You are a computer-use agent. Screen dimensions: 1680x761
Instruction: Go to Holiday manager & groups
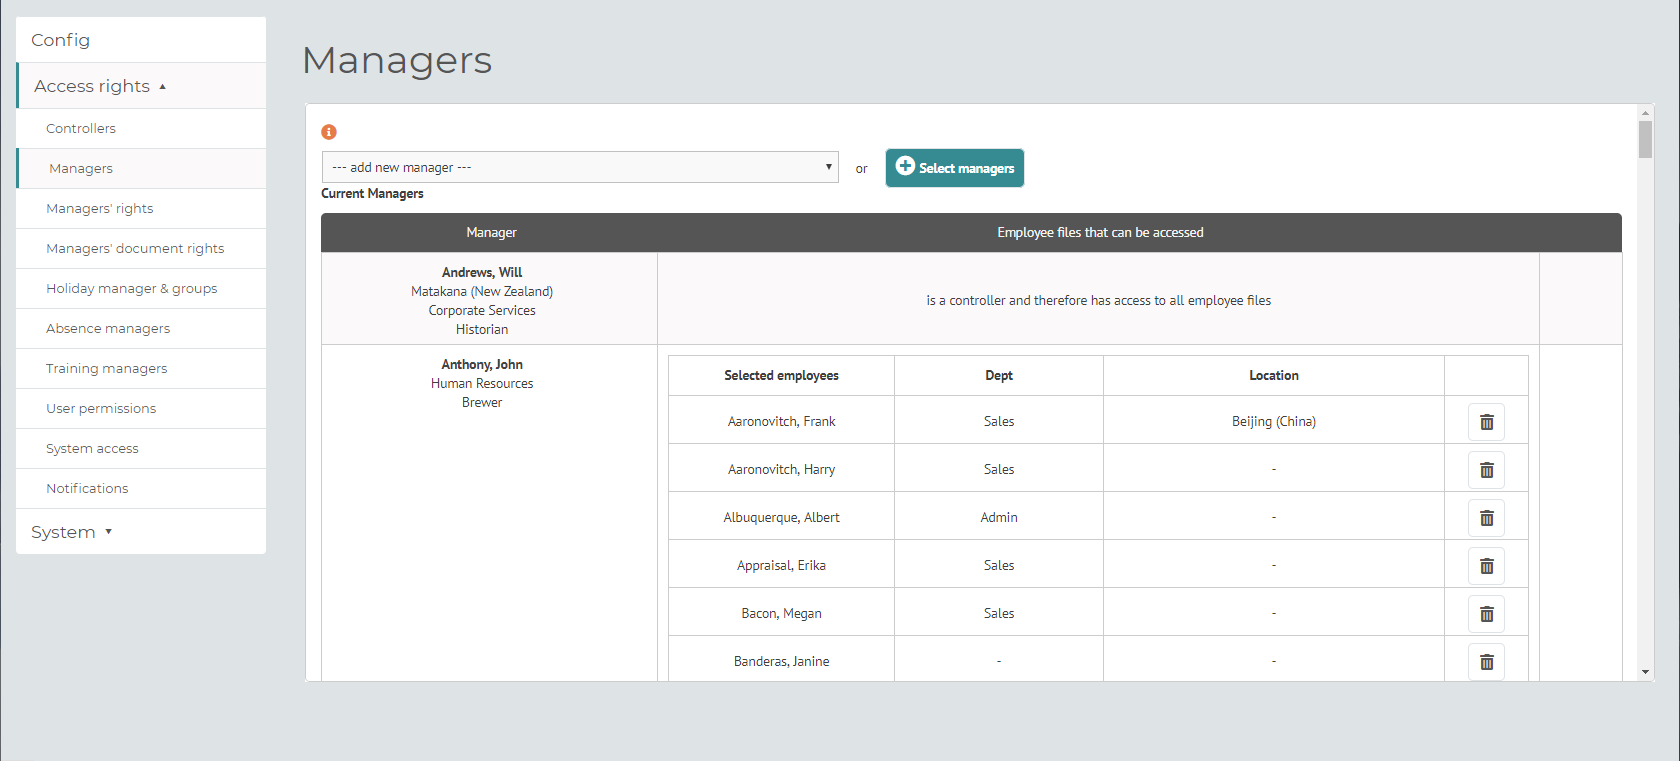[142, 289]
